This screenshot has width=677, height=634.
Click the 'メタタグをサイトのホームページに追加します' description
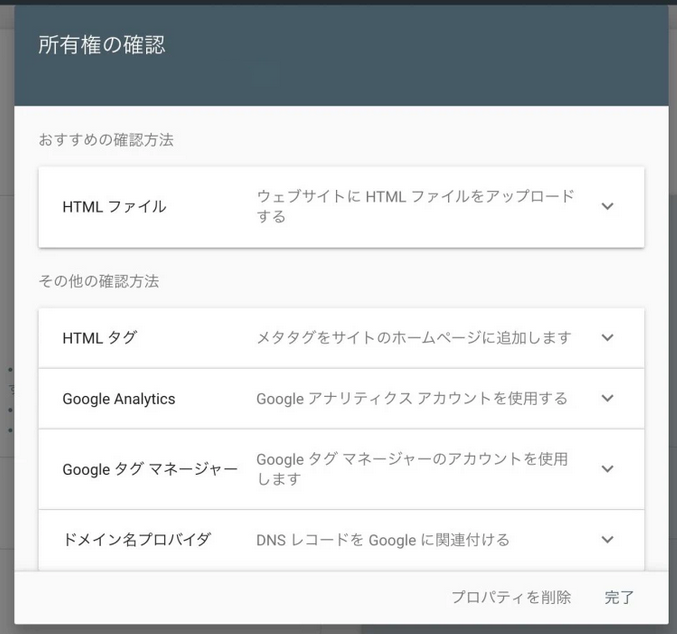pyautogui.click(x=414, y=338)
